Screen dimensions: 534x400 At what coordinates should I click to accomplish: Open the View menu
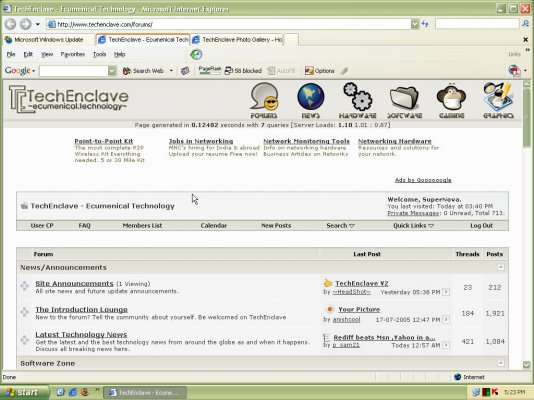pyautogui.click(x=47, y=54)
